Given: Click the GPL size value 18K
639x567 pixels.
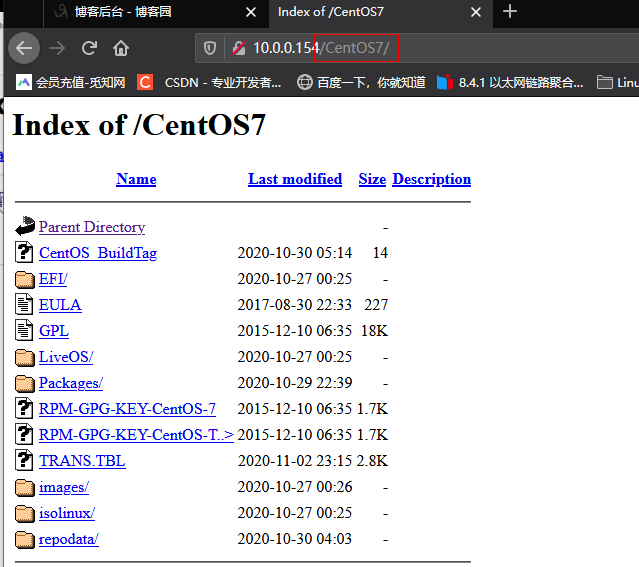Looking at the screenshot, I should (375, 331).
